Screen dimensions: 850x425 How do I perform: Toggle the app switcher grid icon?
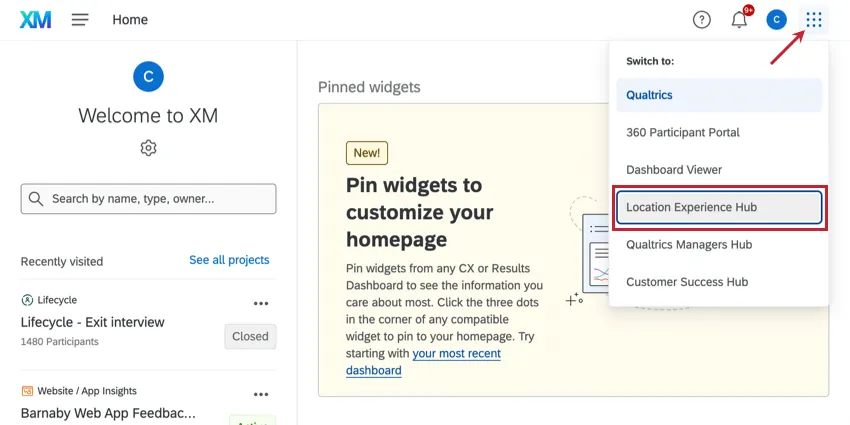(814, 20)
